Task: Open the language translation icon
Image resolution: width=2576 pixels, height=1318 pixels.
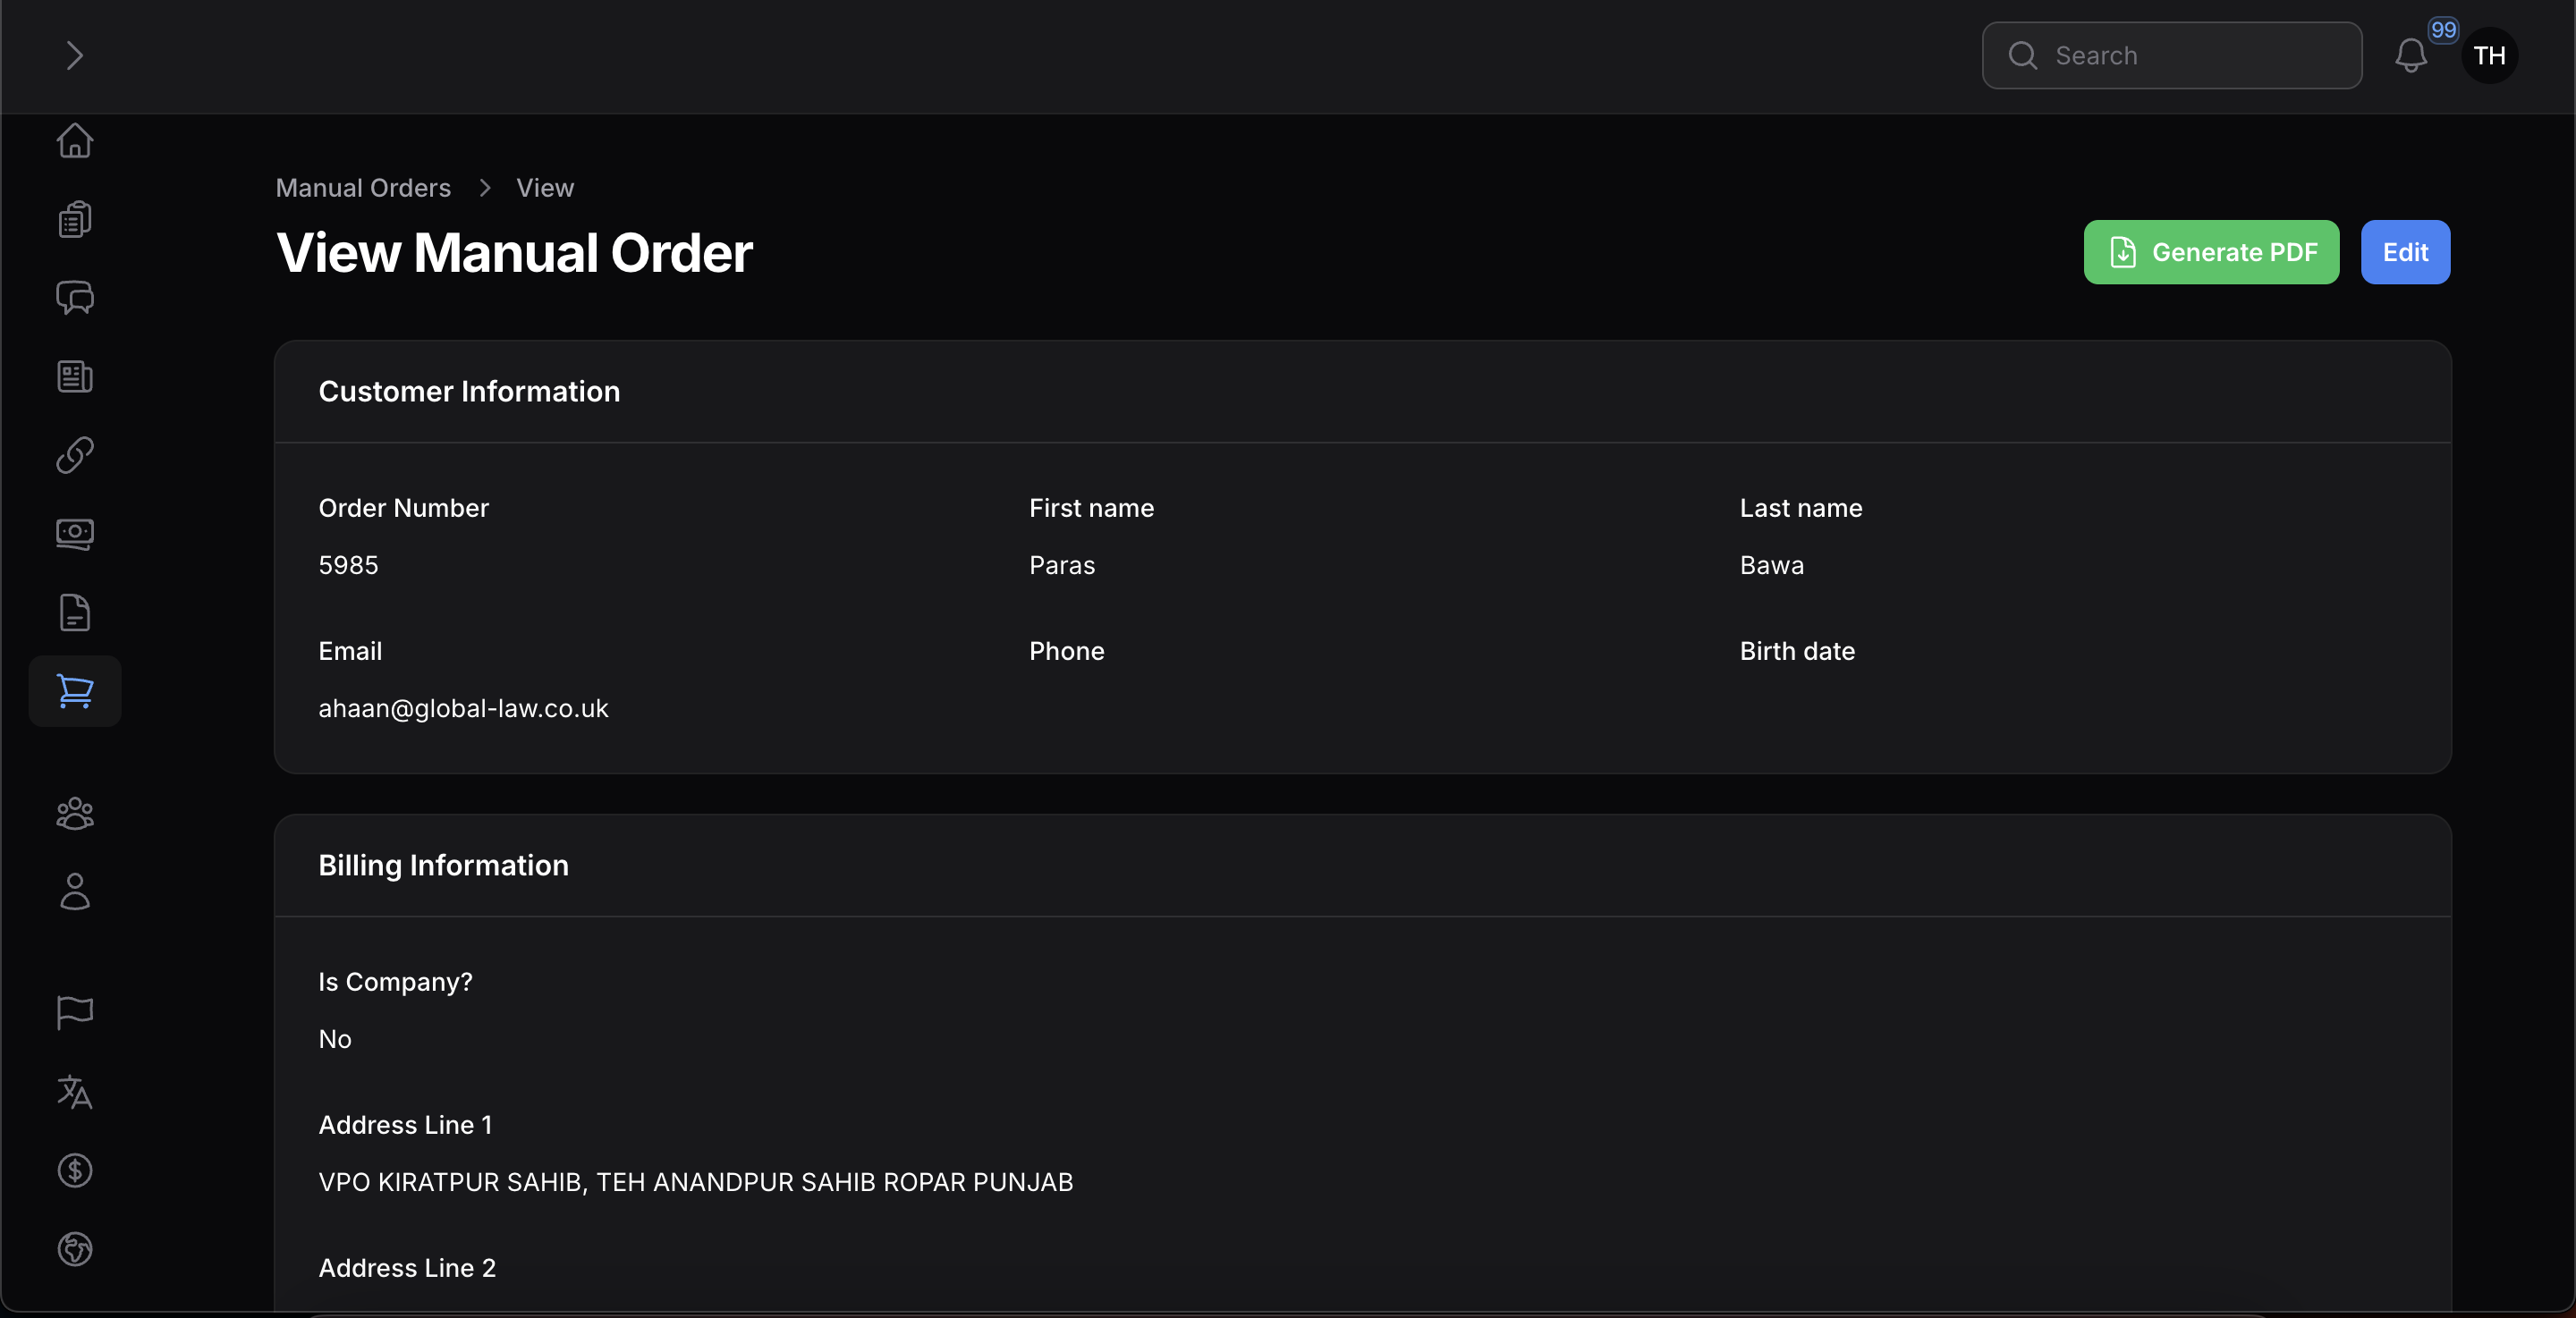Action: [75, 1091]
